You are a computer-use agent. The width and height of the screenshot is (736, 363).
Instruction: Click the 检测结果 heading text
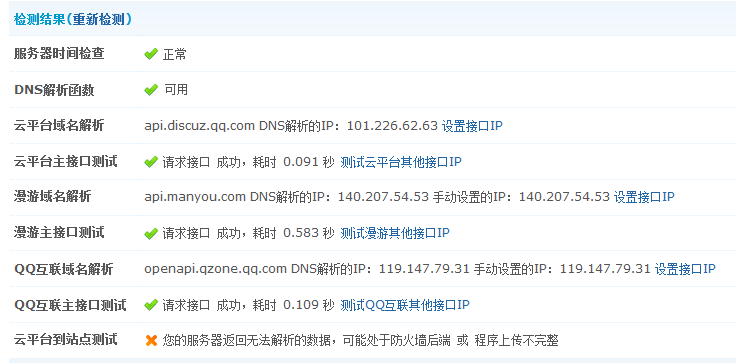(x=40, y=20)
